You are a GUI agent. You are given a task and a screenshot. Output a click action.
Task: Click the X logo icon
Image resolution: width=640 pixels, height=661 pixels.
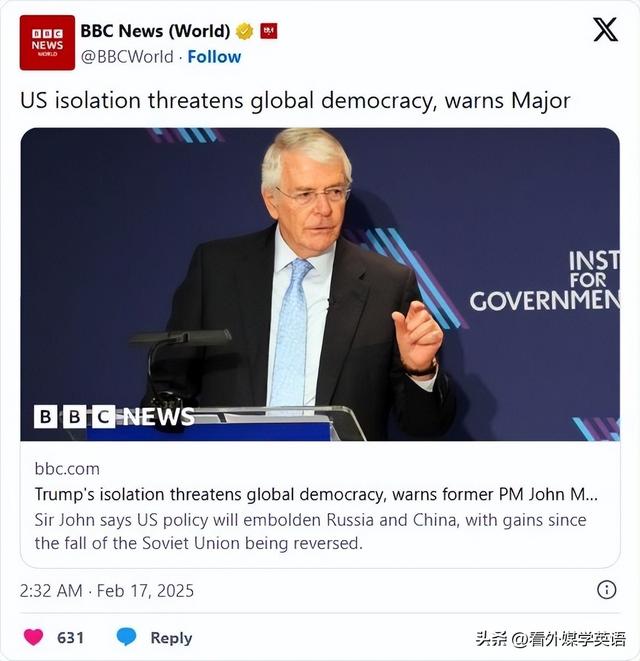click(x=605, y=30)
